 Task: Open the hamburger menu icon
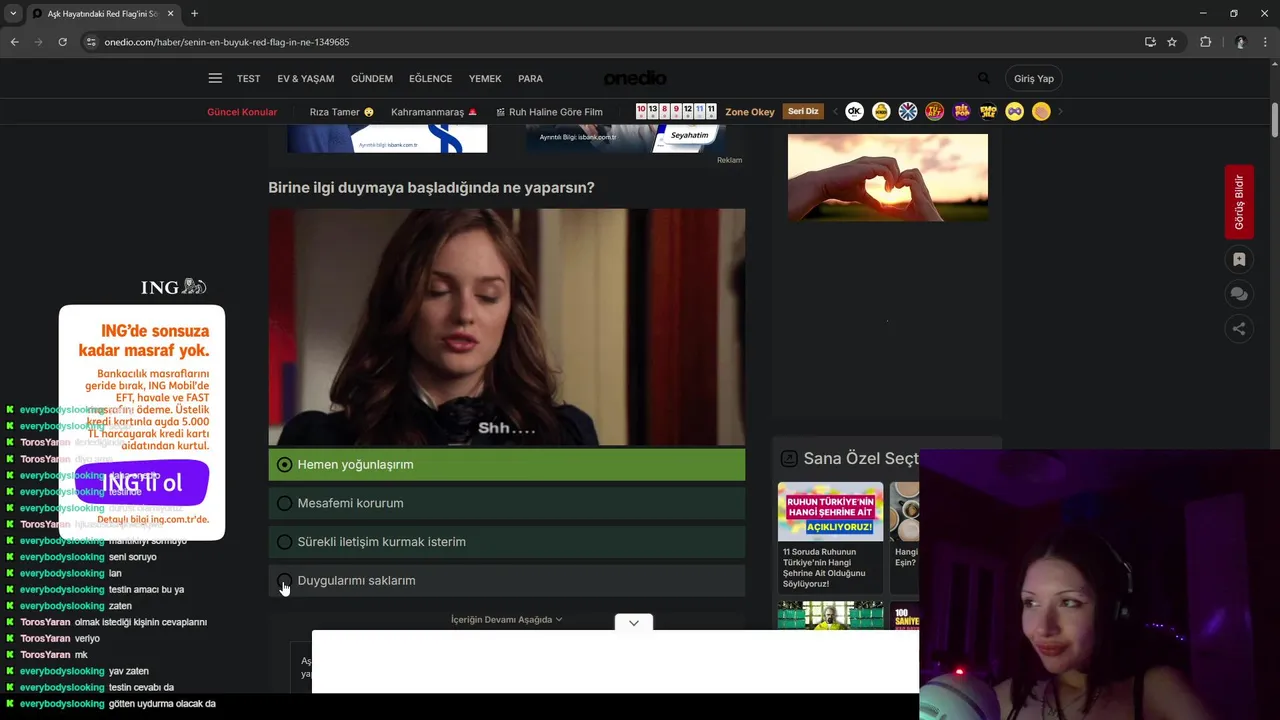(215, 78)
